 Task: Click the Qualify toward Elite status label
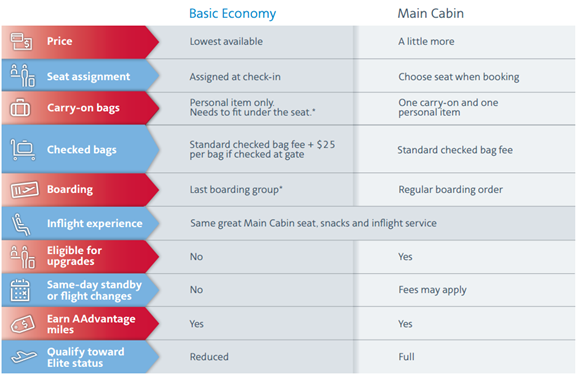86,357
